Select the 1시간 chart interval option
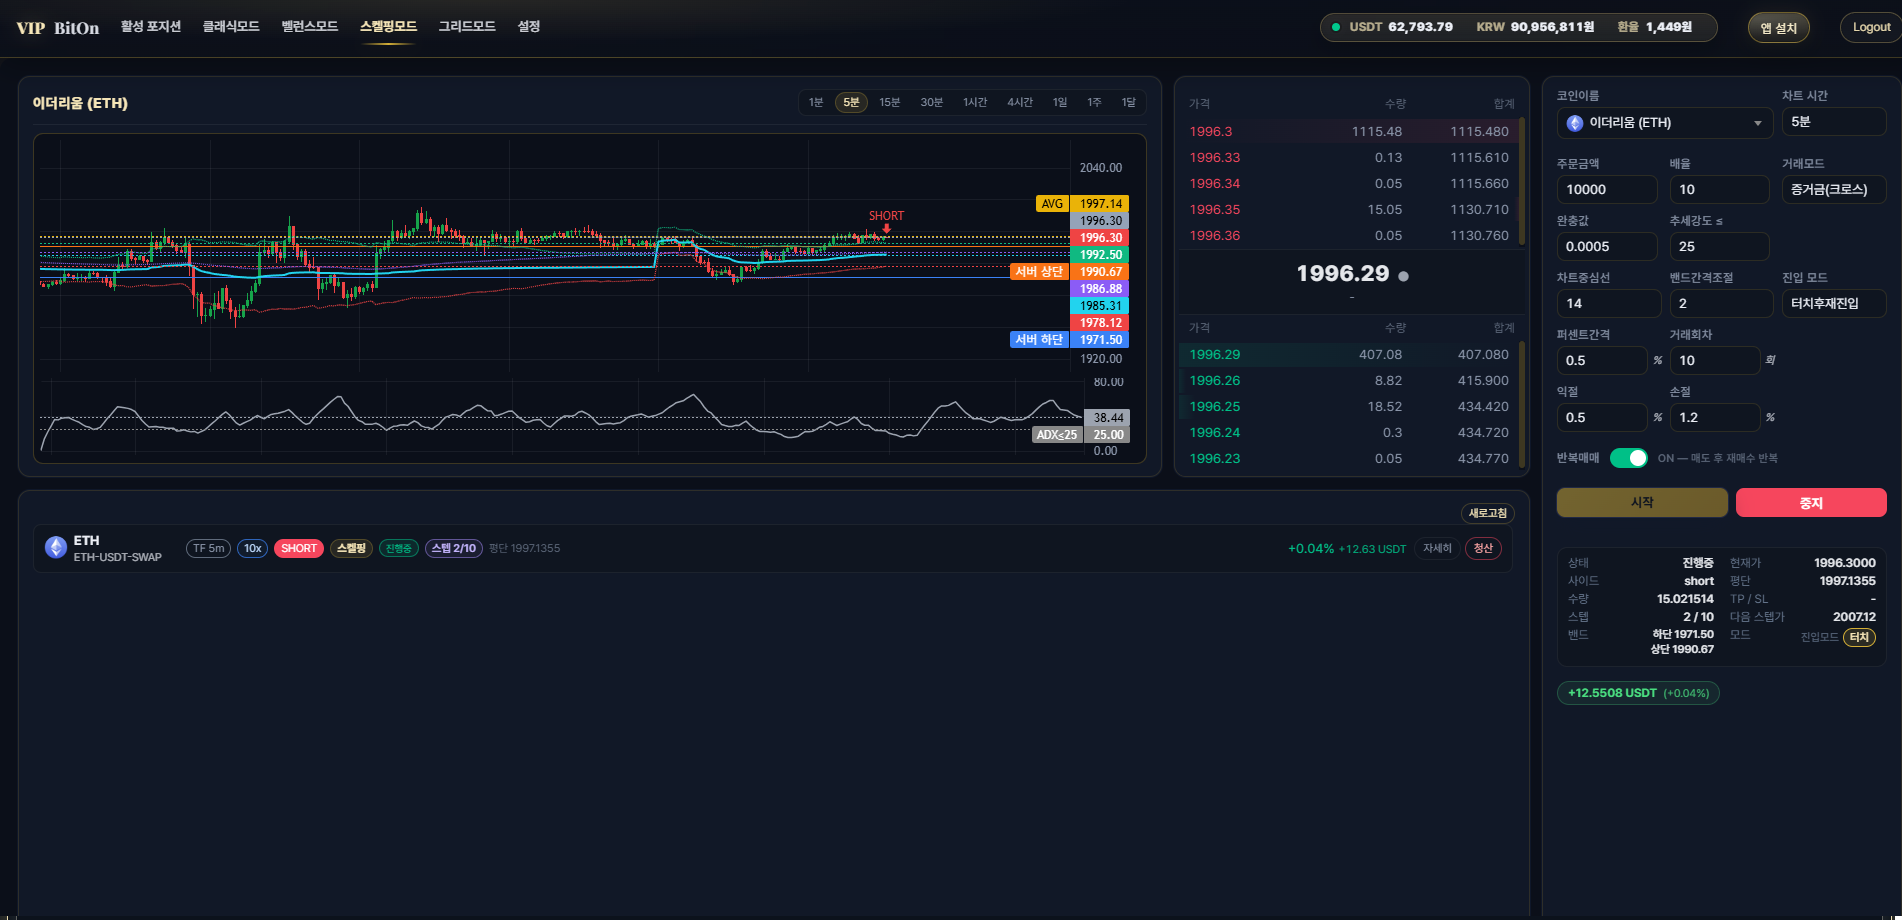The height and width of the screenshot is (920, 1902). (974, 102)
